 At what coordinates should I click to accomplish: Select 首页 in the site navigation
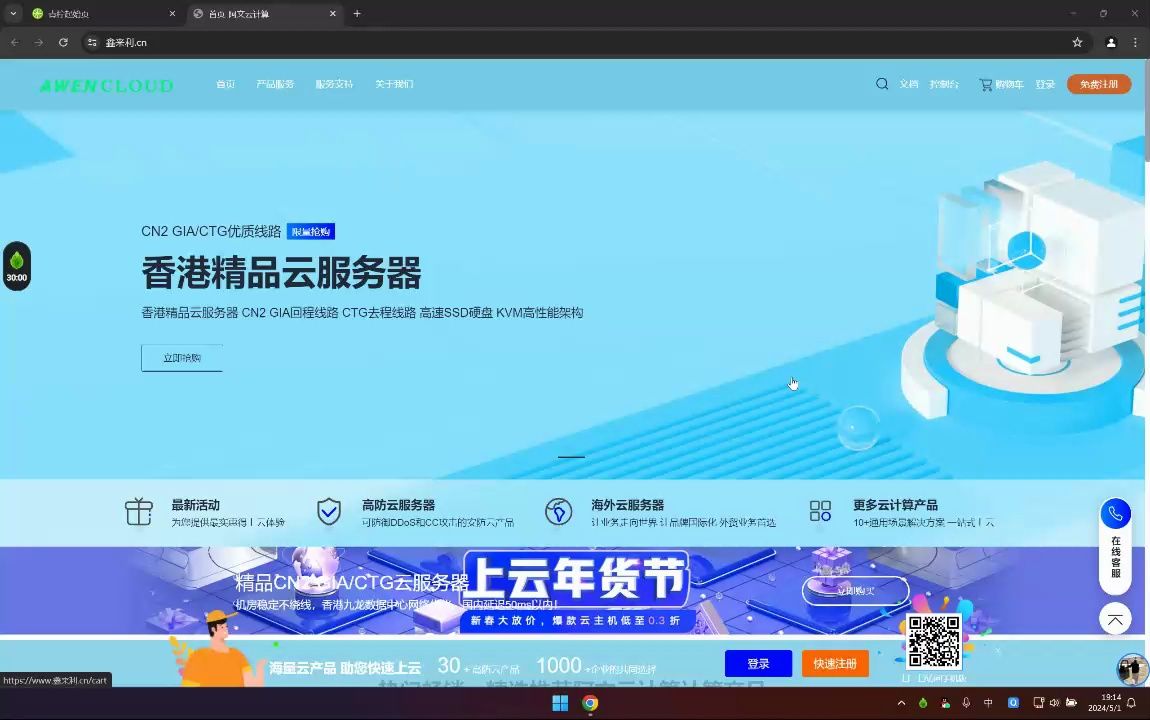point(225,84)
